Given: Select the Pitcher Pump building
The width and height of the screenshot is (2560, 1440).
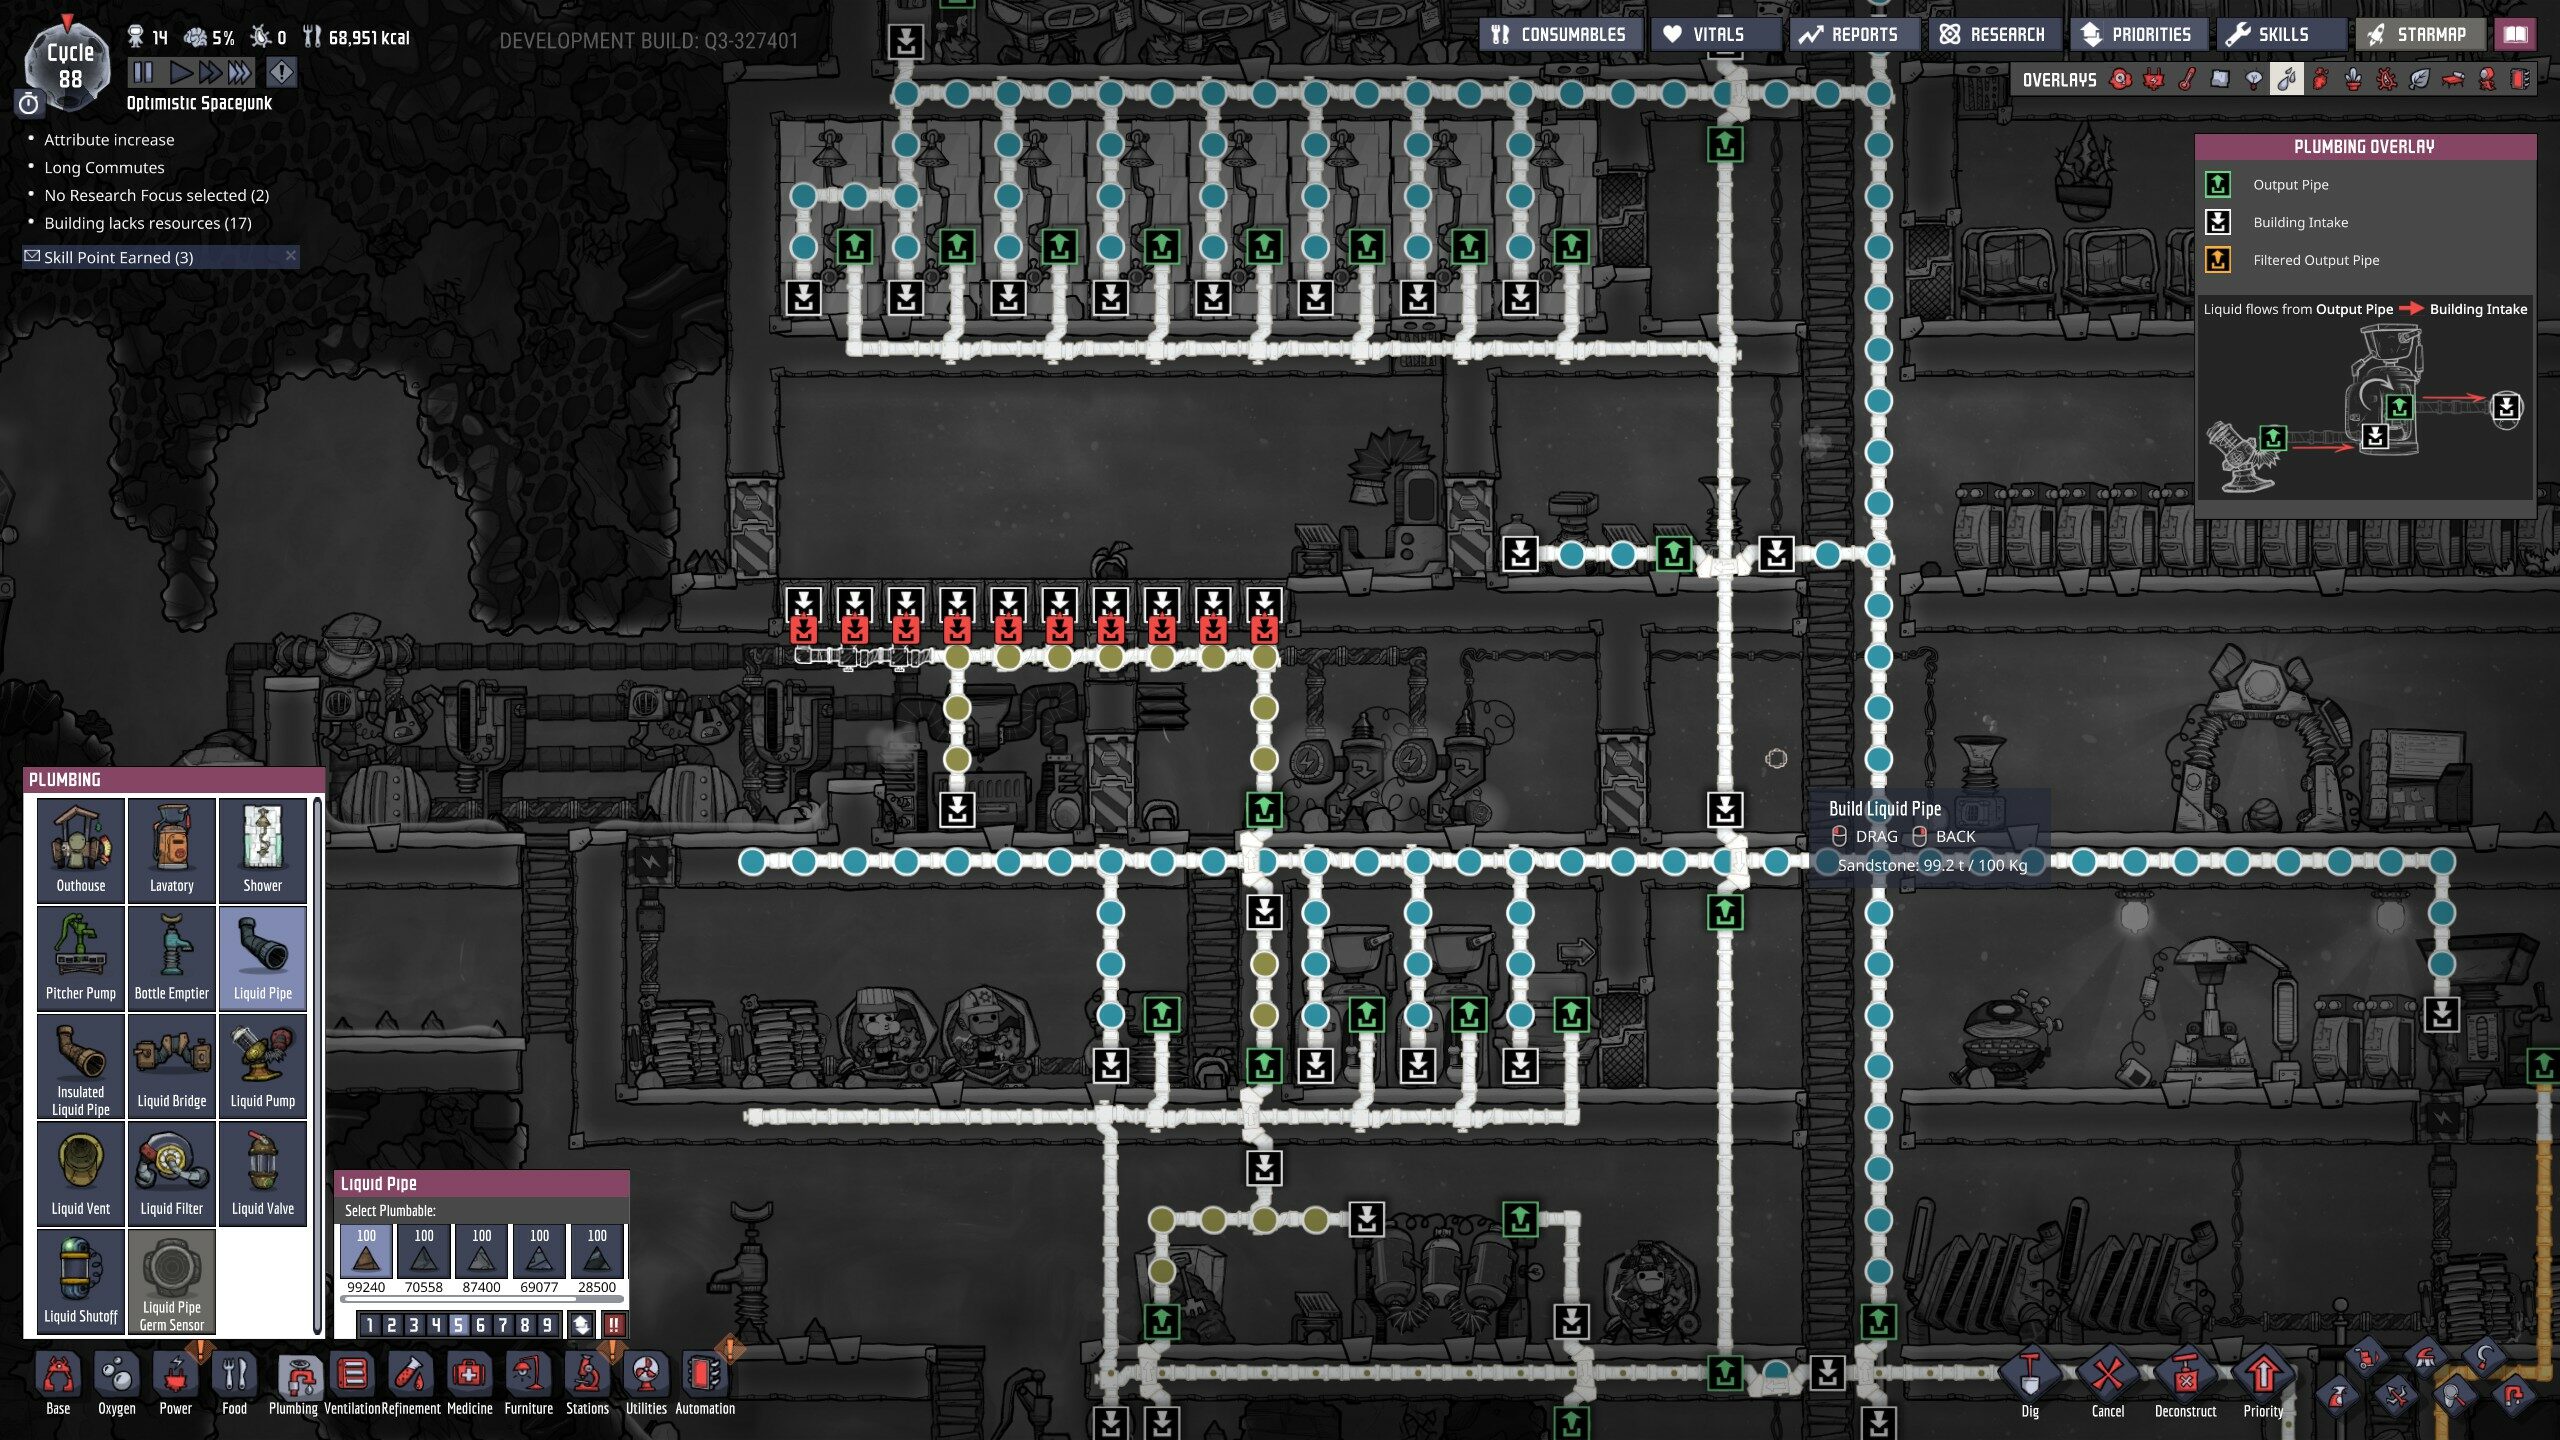Looking at the screenshot, I should pos(81,958).
